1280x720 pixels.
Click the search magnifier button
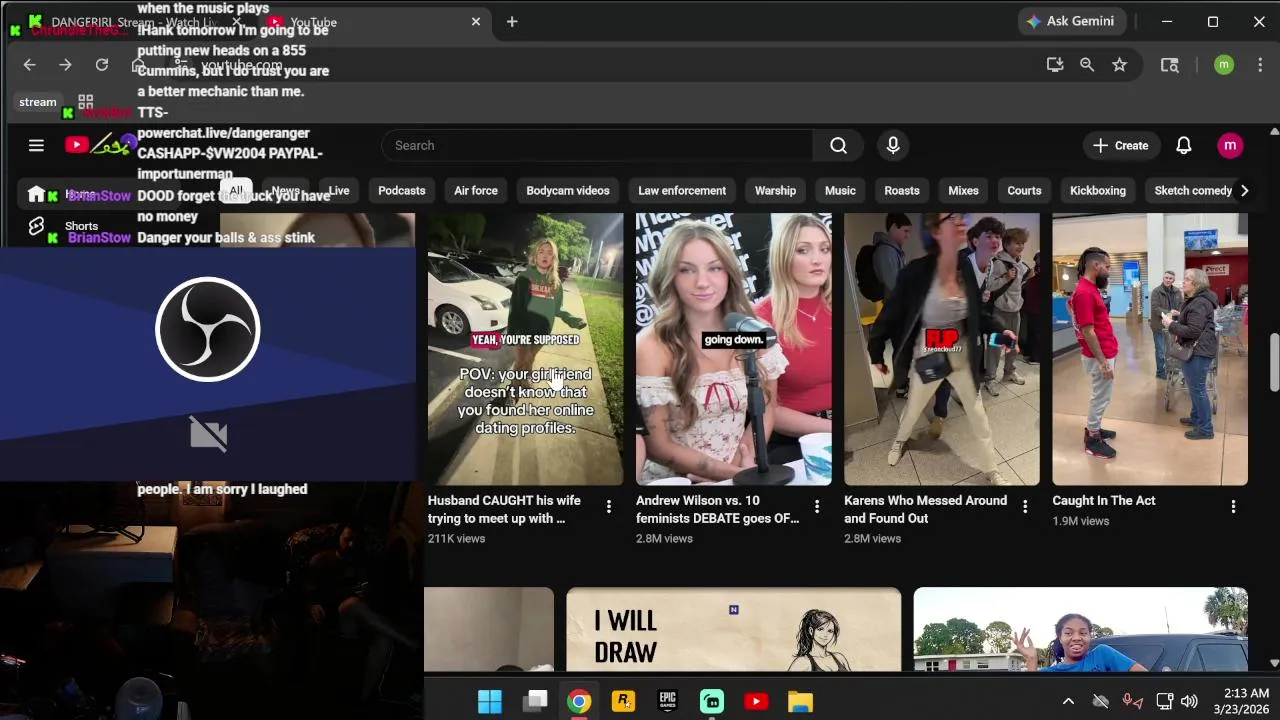point(838,146)
